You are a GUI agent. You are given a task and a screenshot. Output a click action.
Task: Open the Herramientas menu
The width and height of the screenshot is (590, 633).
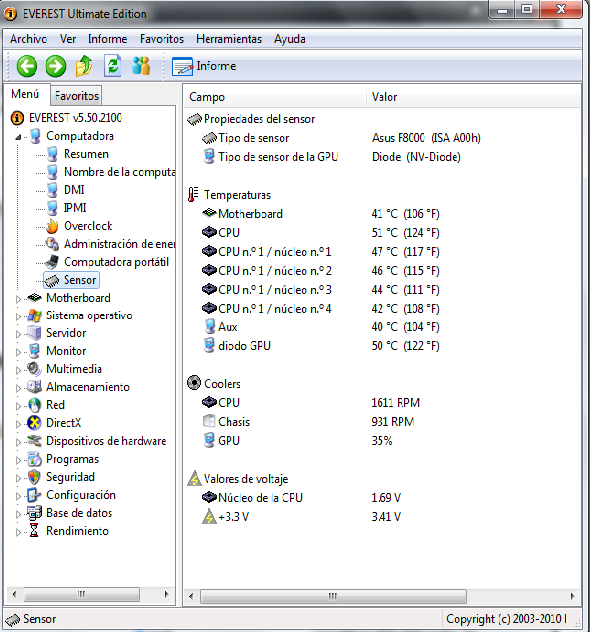[x=229, y=39]
